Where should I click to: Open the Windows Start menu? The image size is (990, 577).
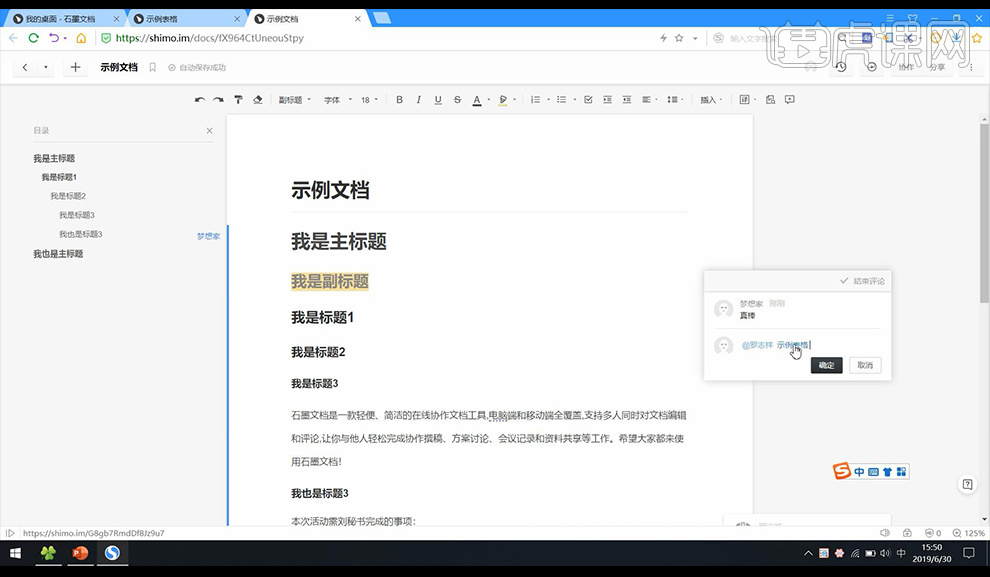click(x=16, y=554)
